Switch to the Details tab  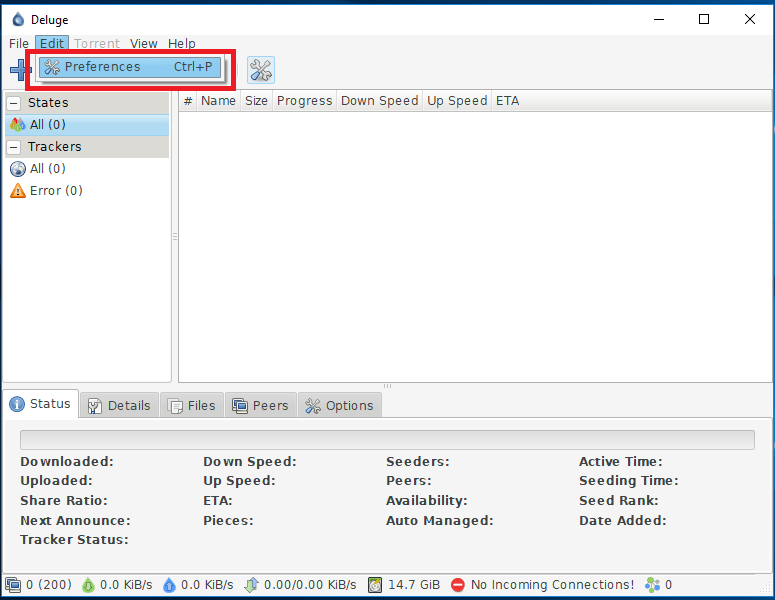pos(119,405)
